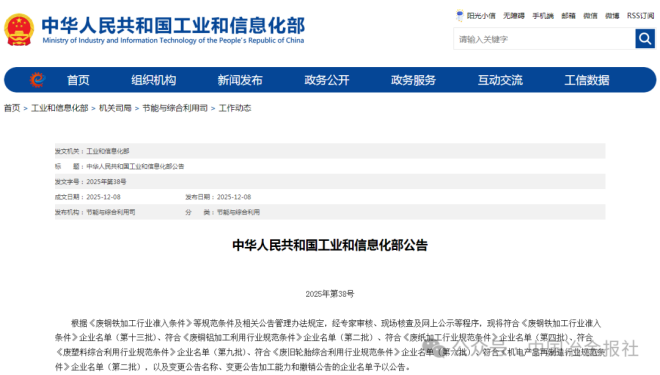Click the centered 2025年第38号 text

330,294
